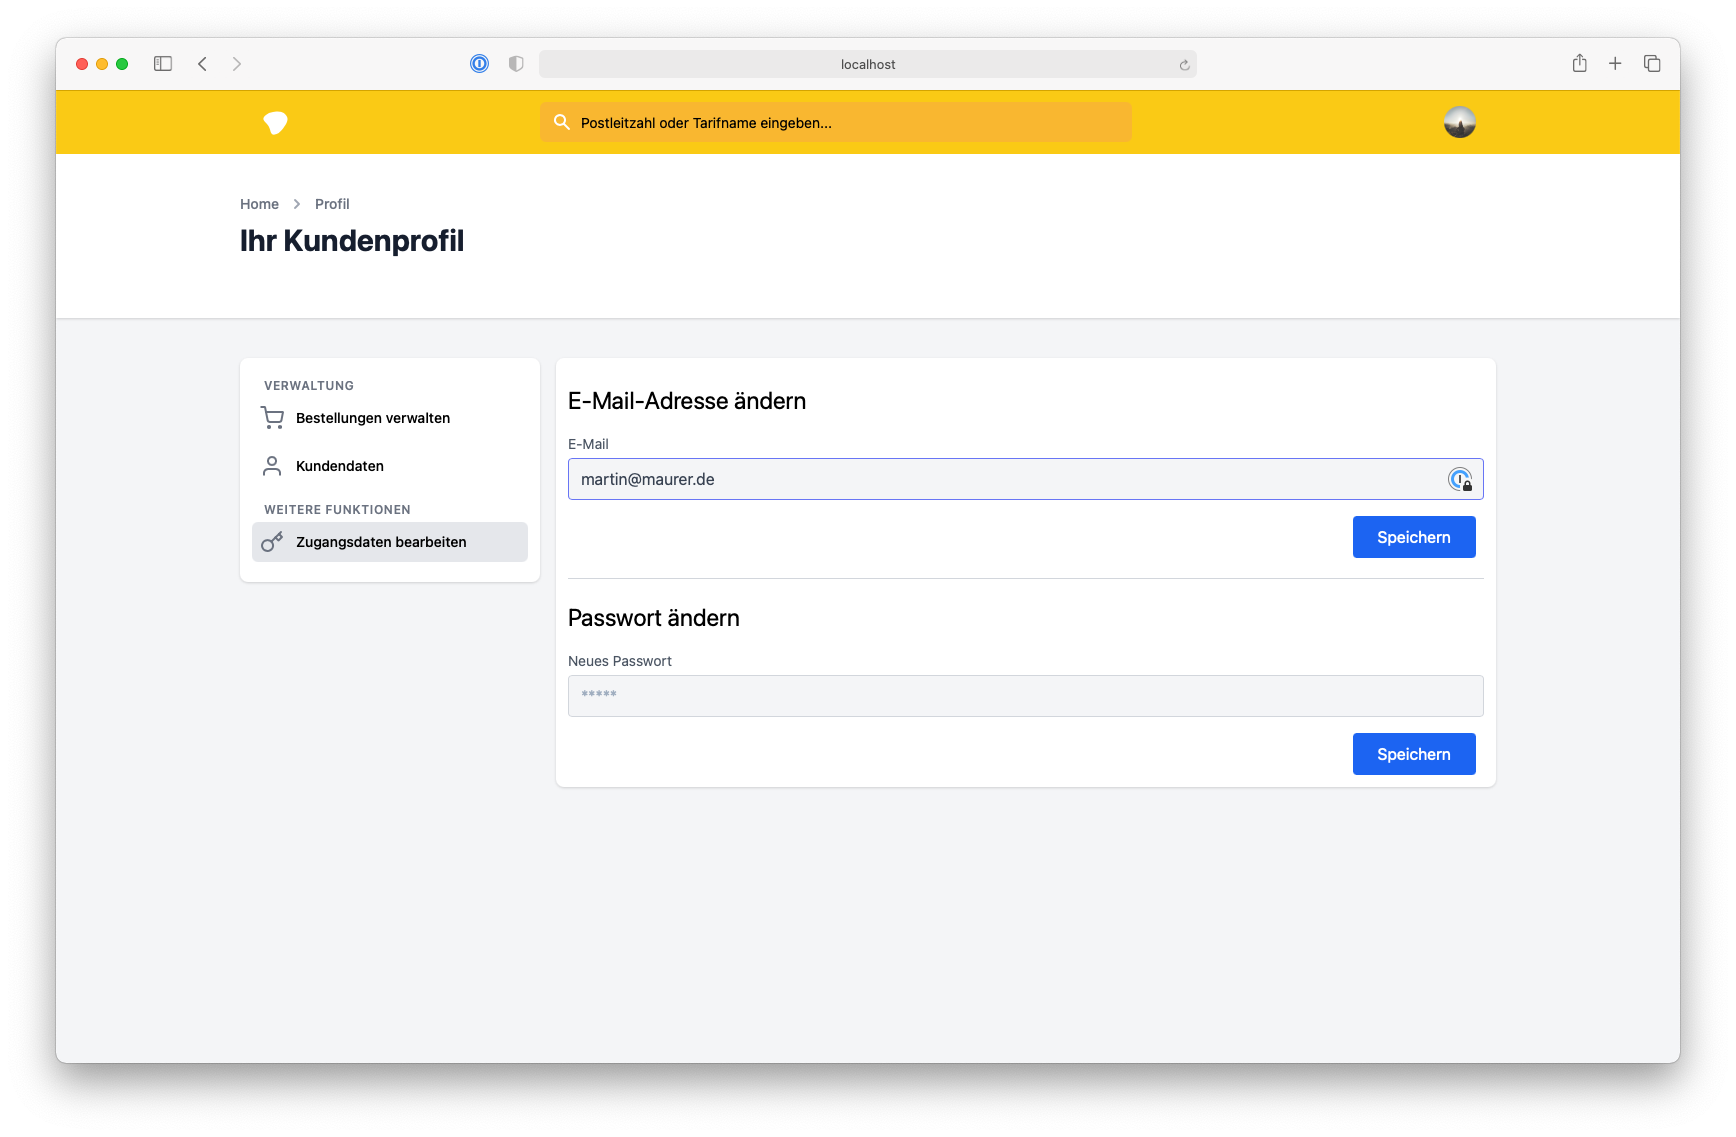The width and height of the screenshot is (1736, 1137).
Task: Open the user avatar in the header
Action: click(1460, 122)
